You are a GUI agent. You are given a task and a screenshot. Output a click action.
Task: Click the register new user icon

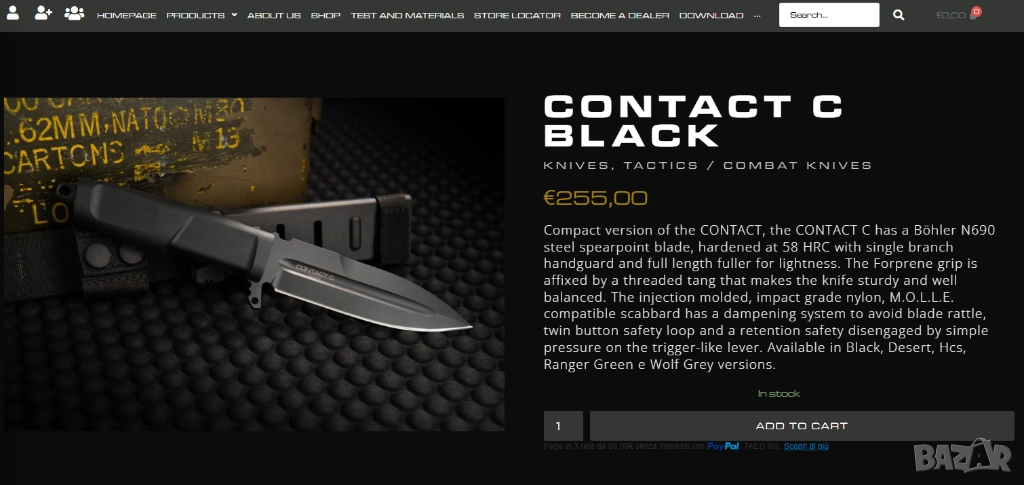[x=43, y=13]
